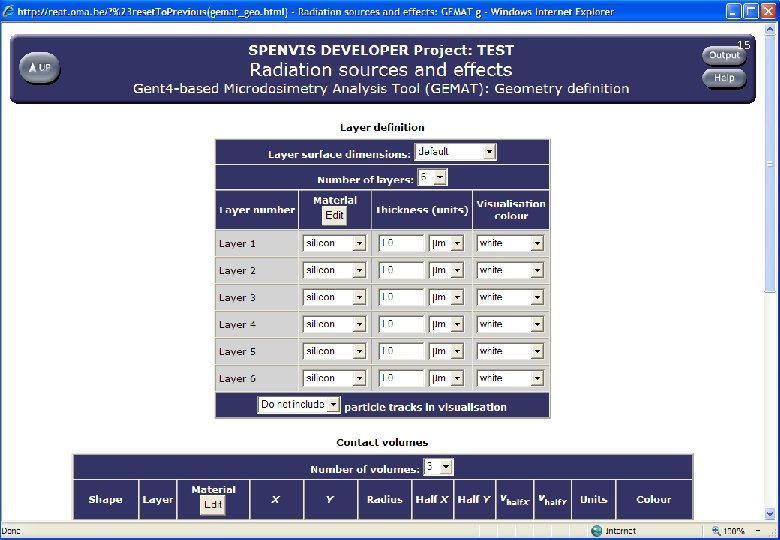
Task: Open Layer 2 material dropdown
Action: (334, 270)
